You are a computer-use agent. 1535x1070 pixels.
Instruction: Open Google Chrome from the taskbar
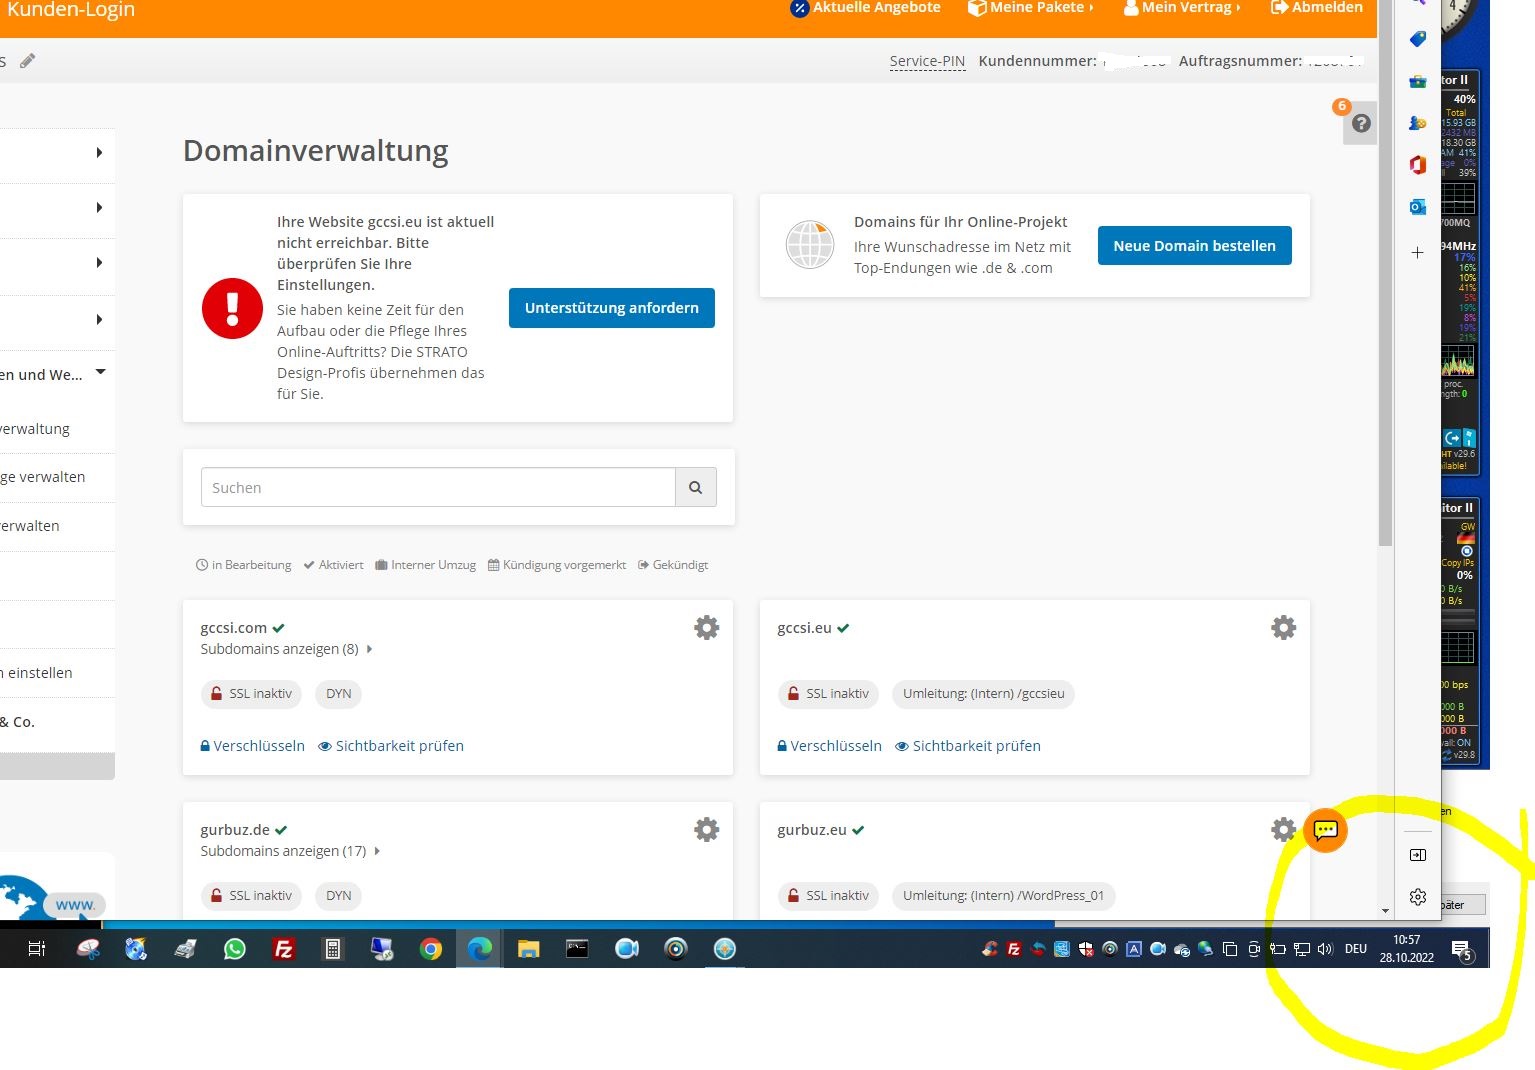pyautogui.click(x=431, y=949)
